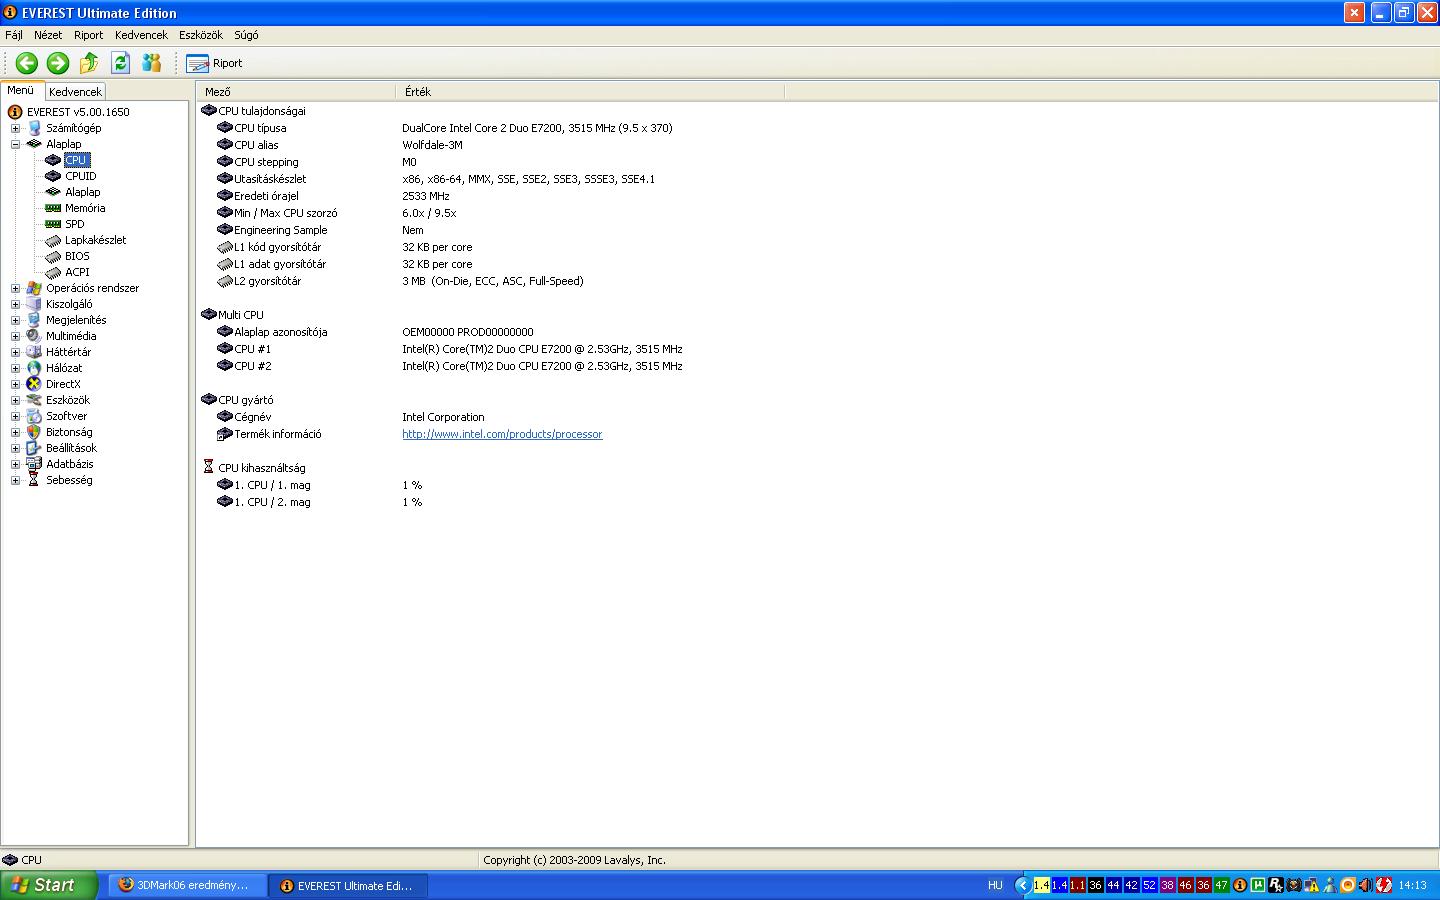This screenshot has width=1440, height=900.
Task: Click the Mező column header
Action: click(296, 92)
